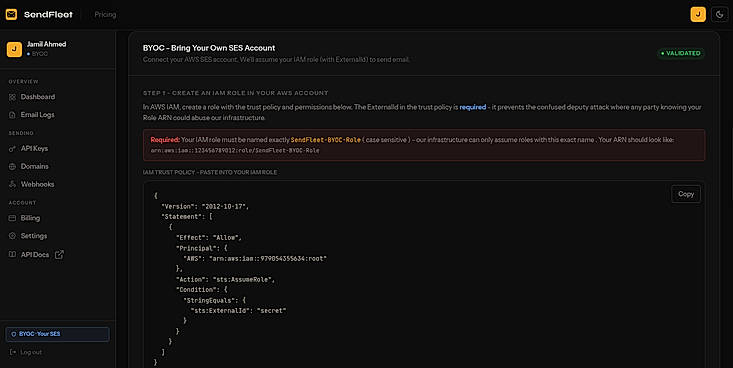The image size is (733, 368).
Task: Click the Domains globe icon
Action: (12, 166)
